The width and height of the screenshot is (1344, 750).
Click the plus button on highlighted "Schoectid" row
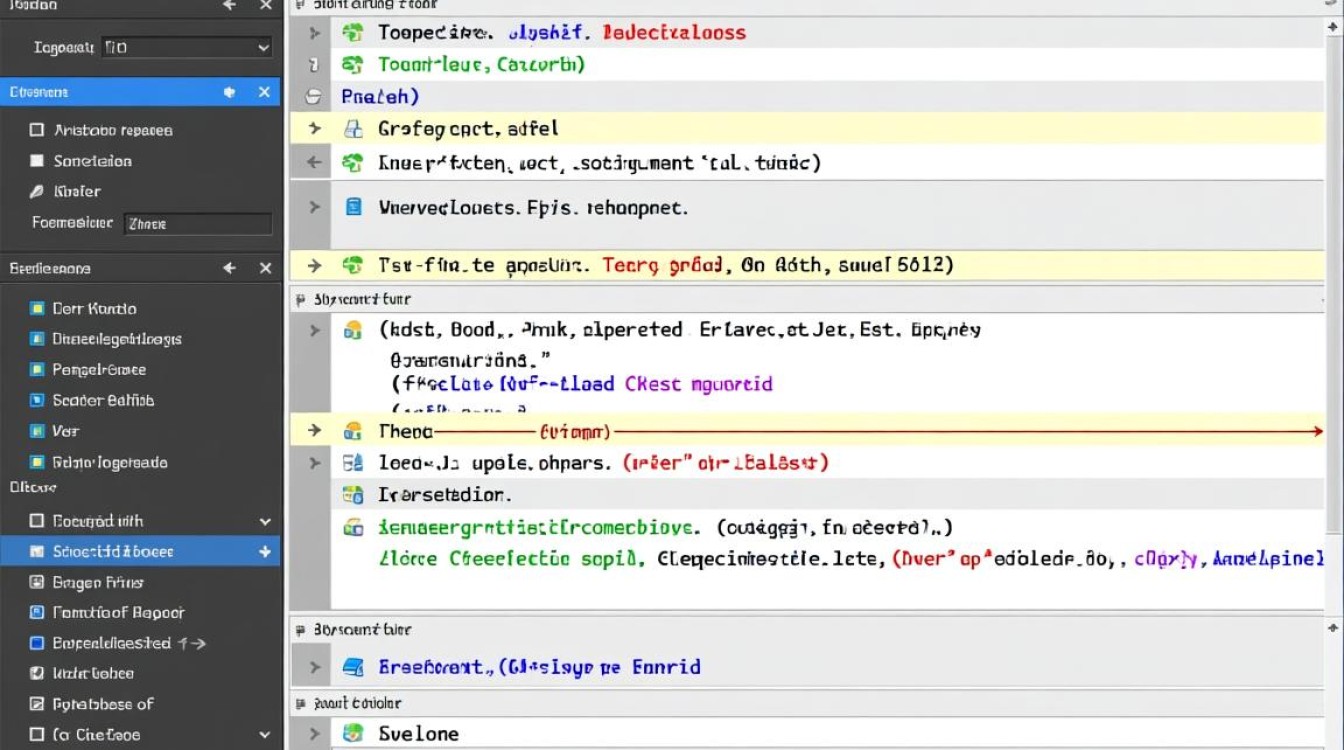pyautogui.click(x=265, y=551)
